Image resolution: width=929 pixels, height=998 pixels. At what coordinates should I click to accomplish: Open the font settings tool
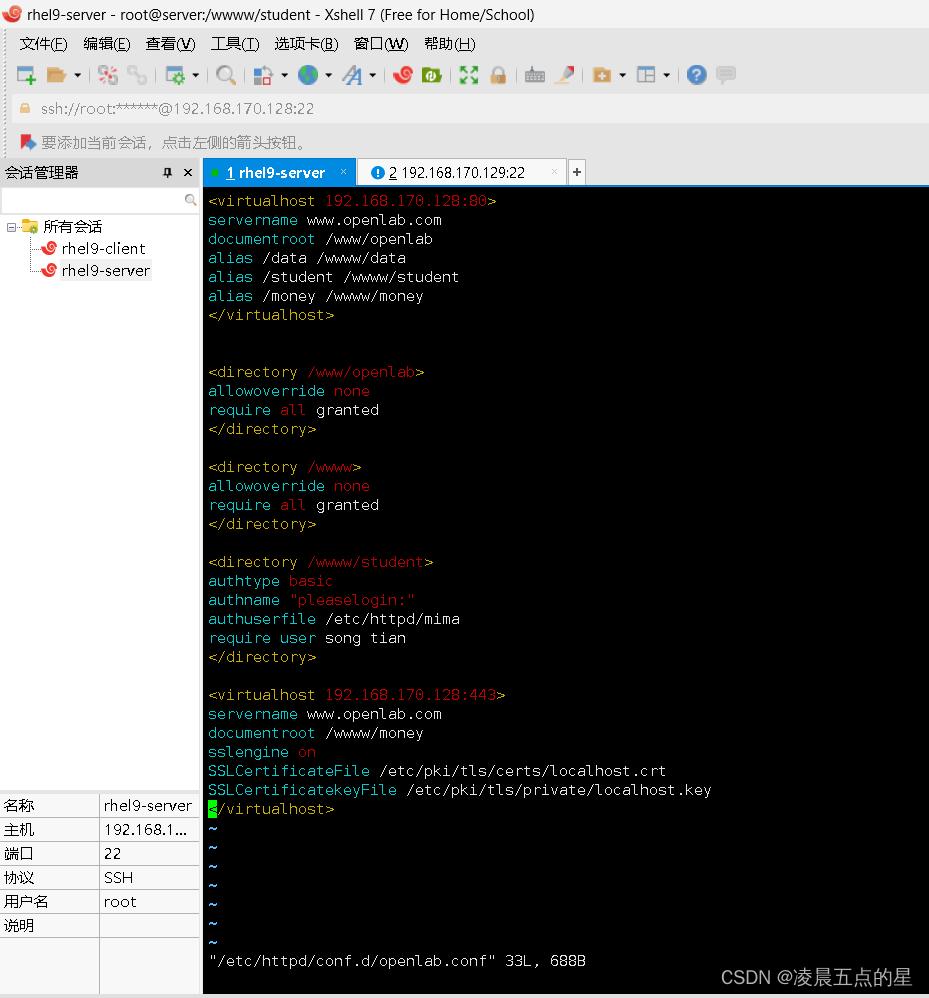[354, 75]
